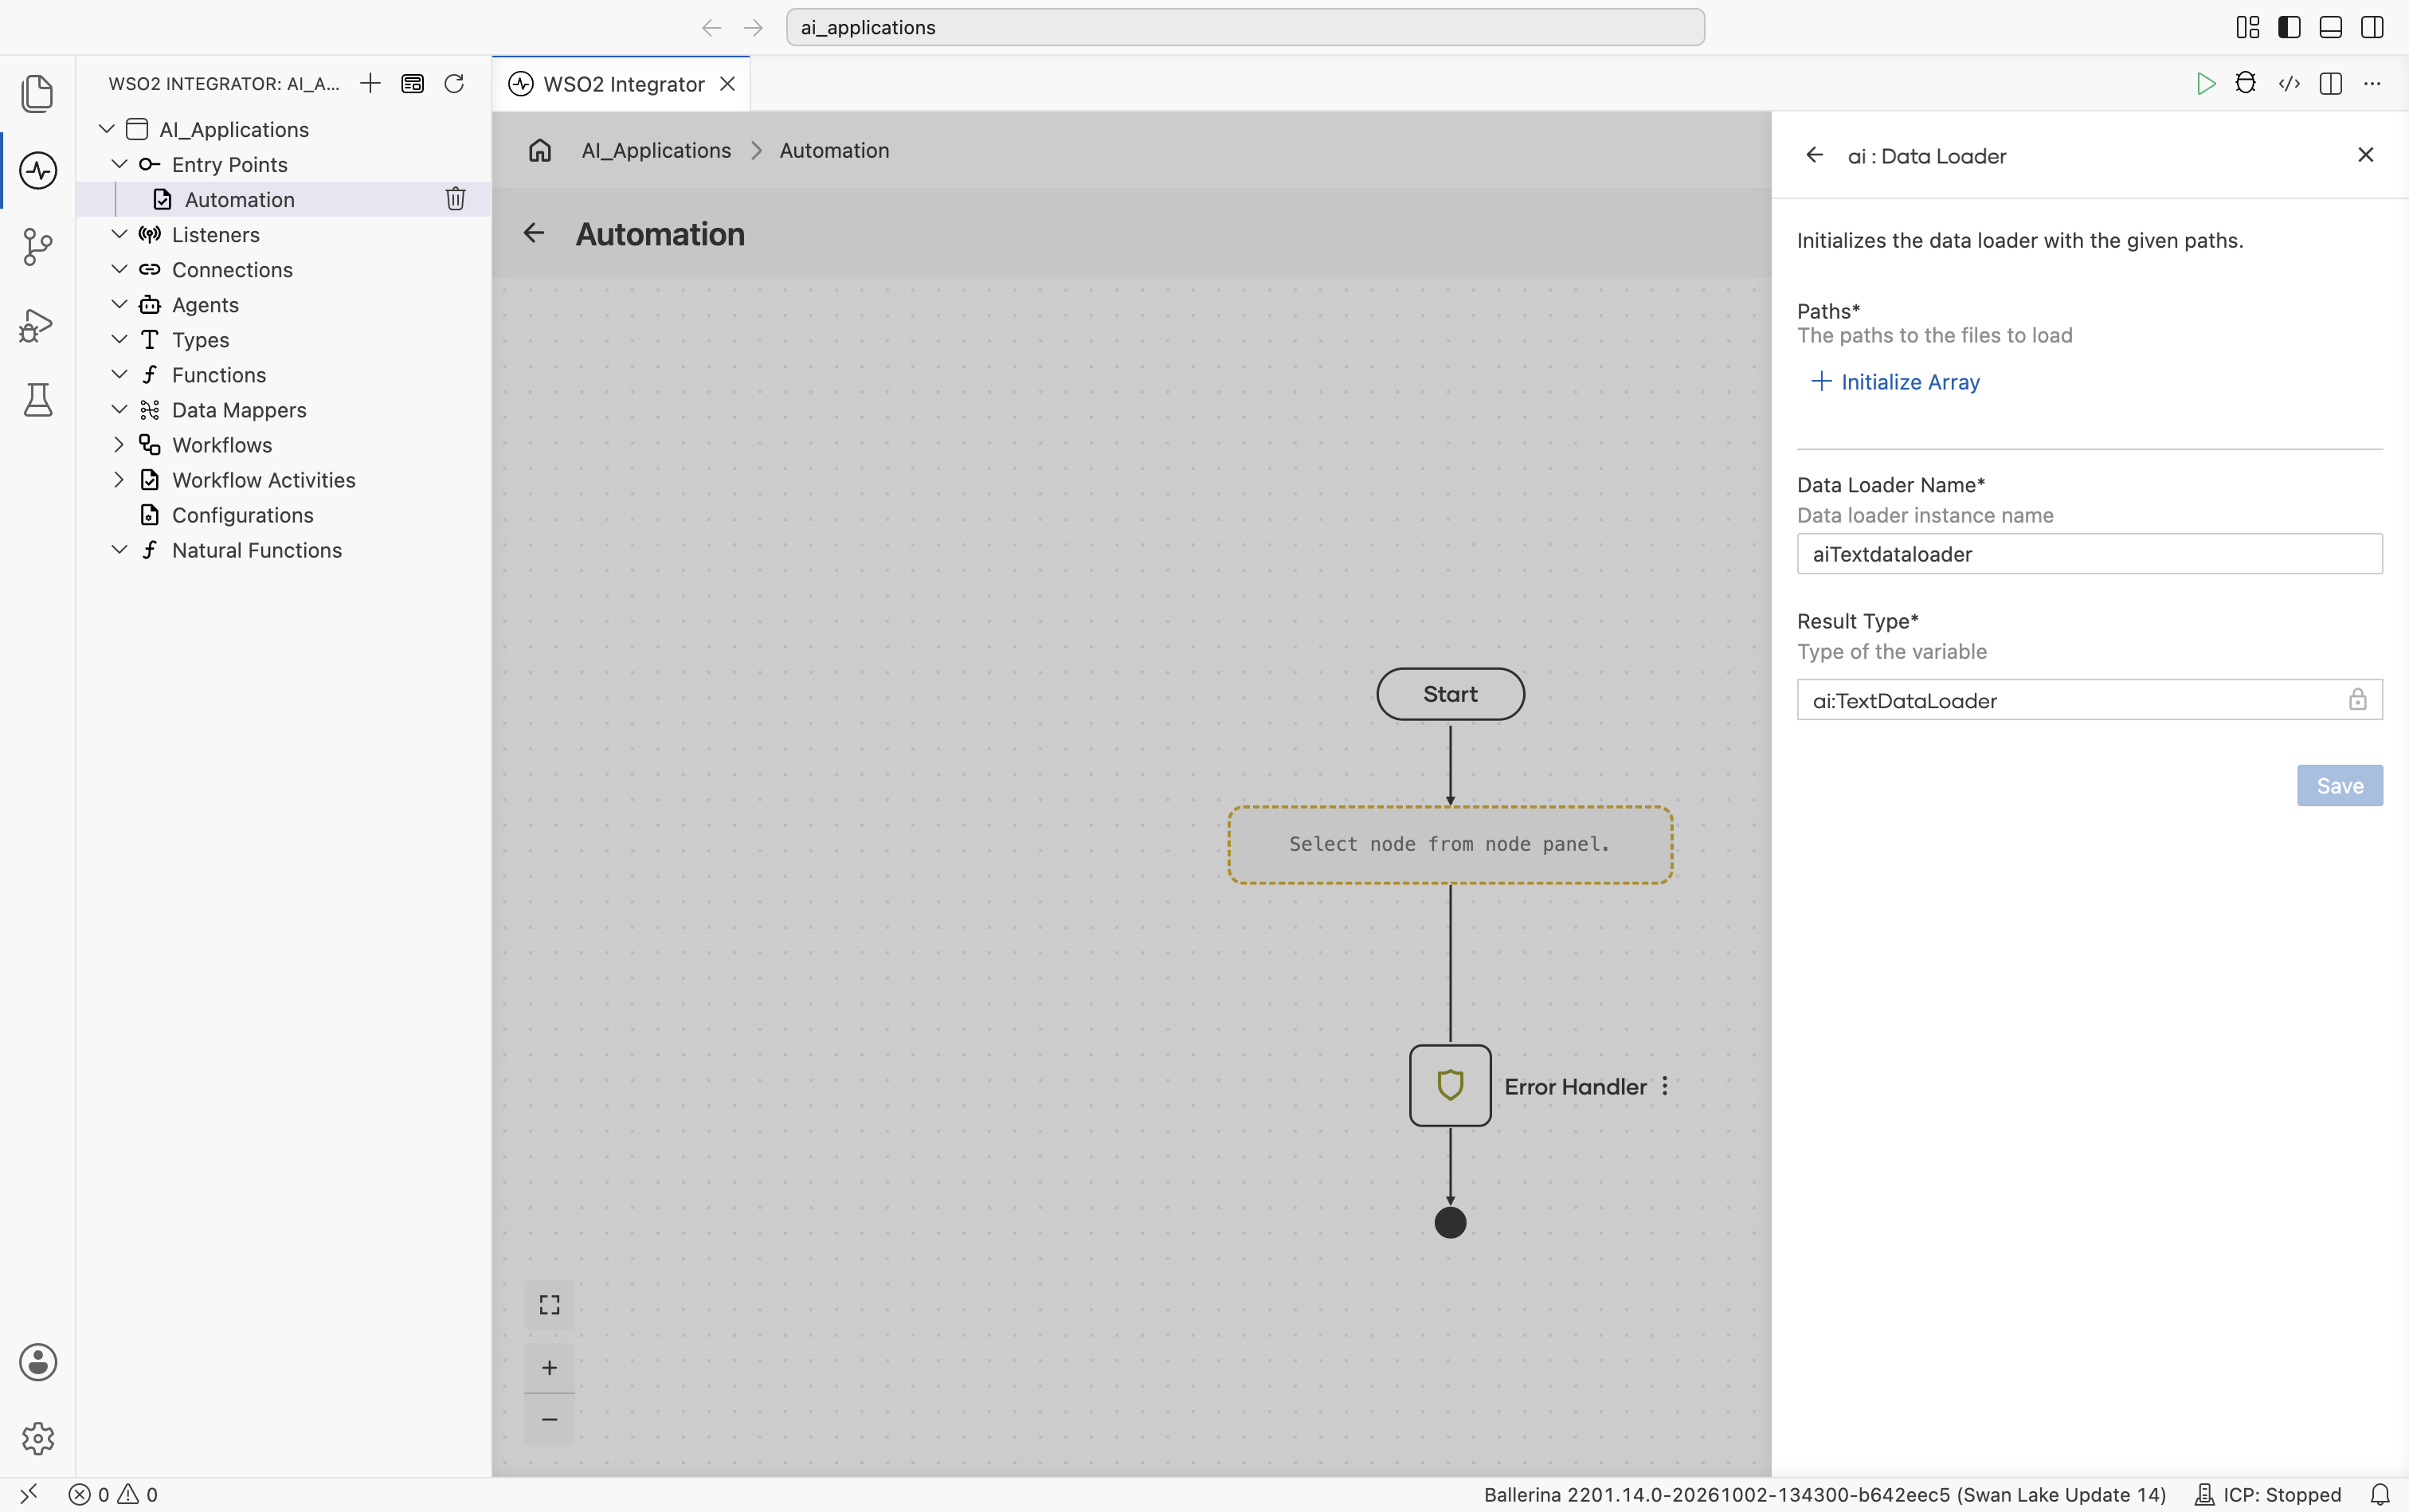Open Error Handler node options menu
The width and height of the screenshot is (2409, 1512).
click(x=1665, y=1086)
